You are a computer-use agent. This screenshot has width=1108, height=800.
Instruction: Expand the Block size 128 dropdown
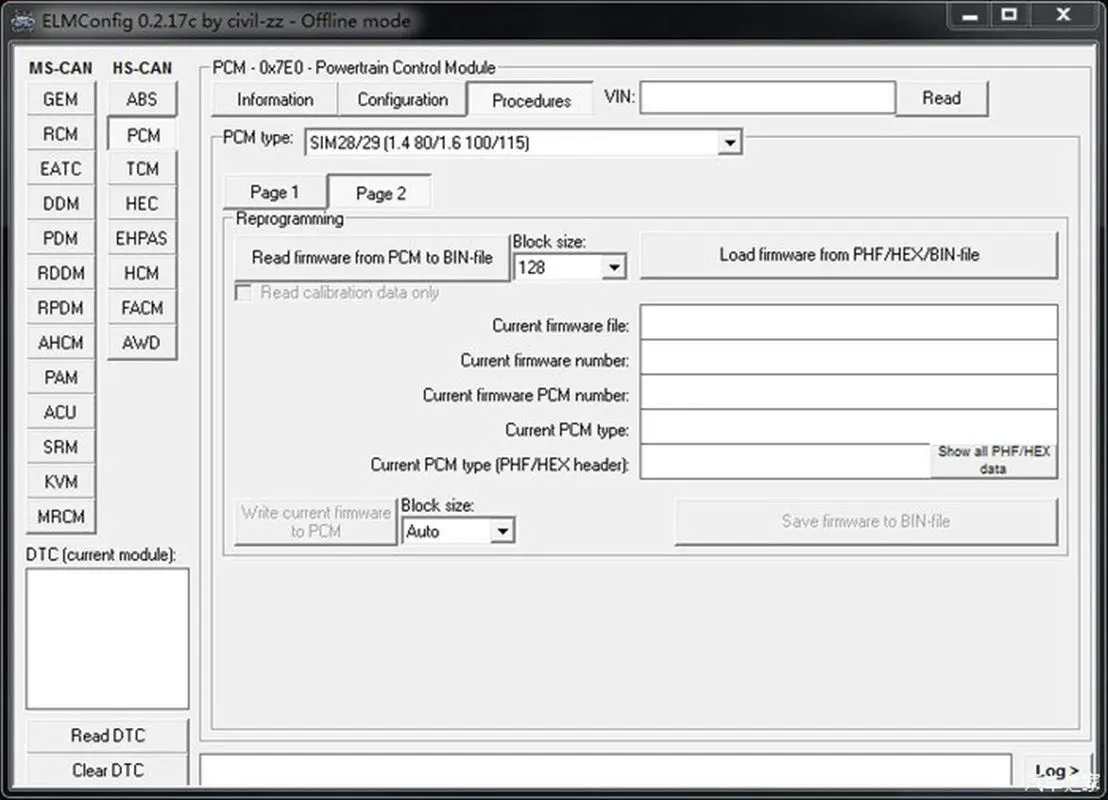(x=614, y=267)
